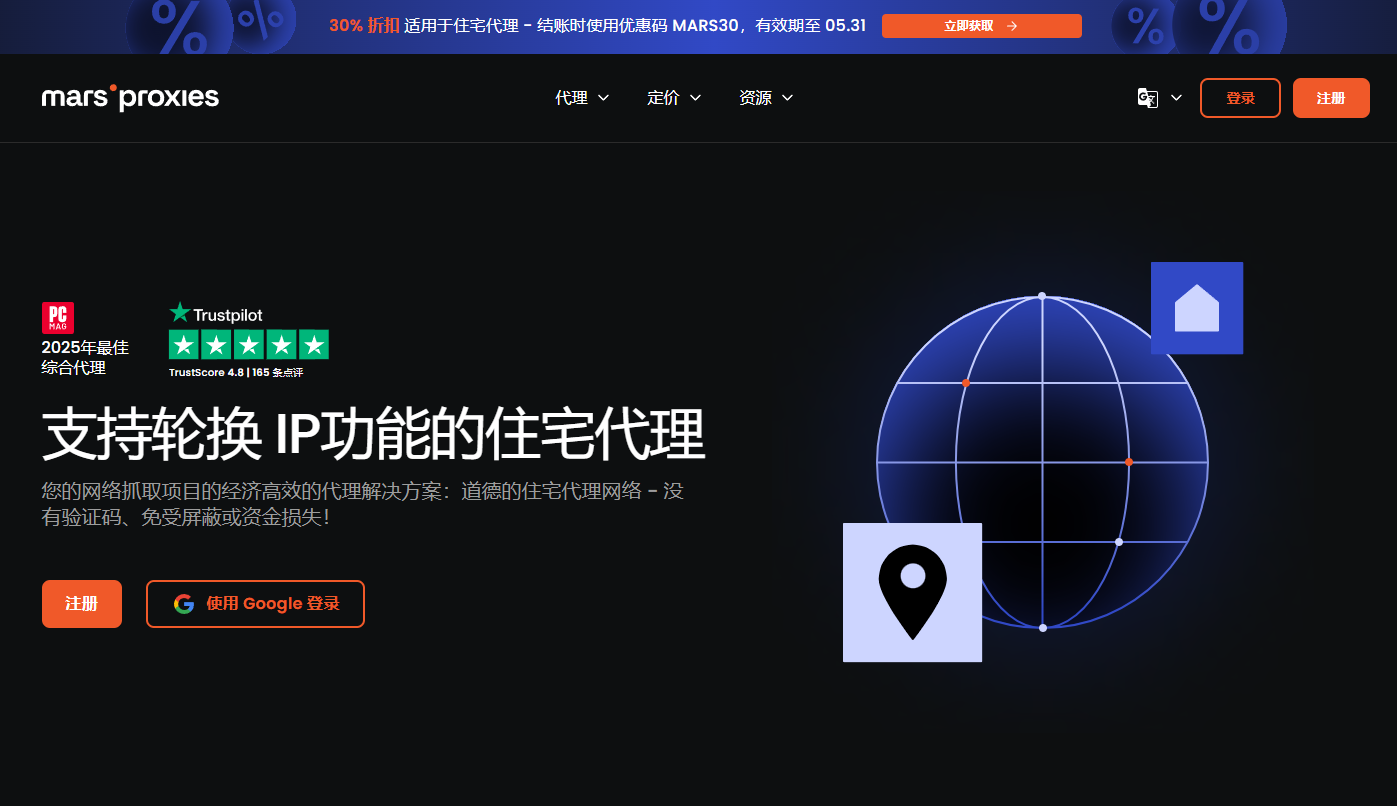Click the Trustpilot five-star rating

[249, 345]
